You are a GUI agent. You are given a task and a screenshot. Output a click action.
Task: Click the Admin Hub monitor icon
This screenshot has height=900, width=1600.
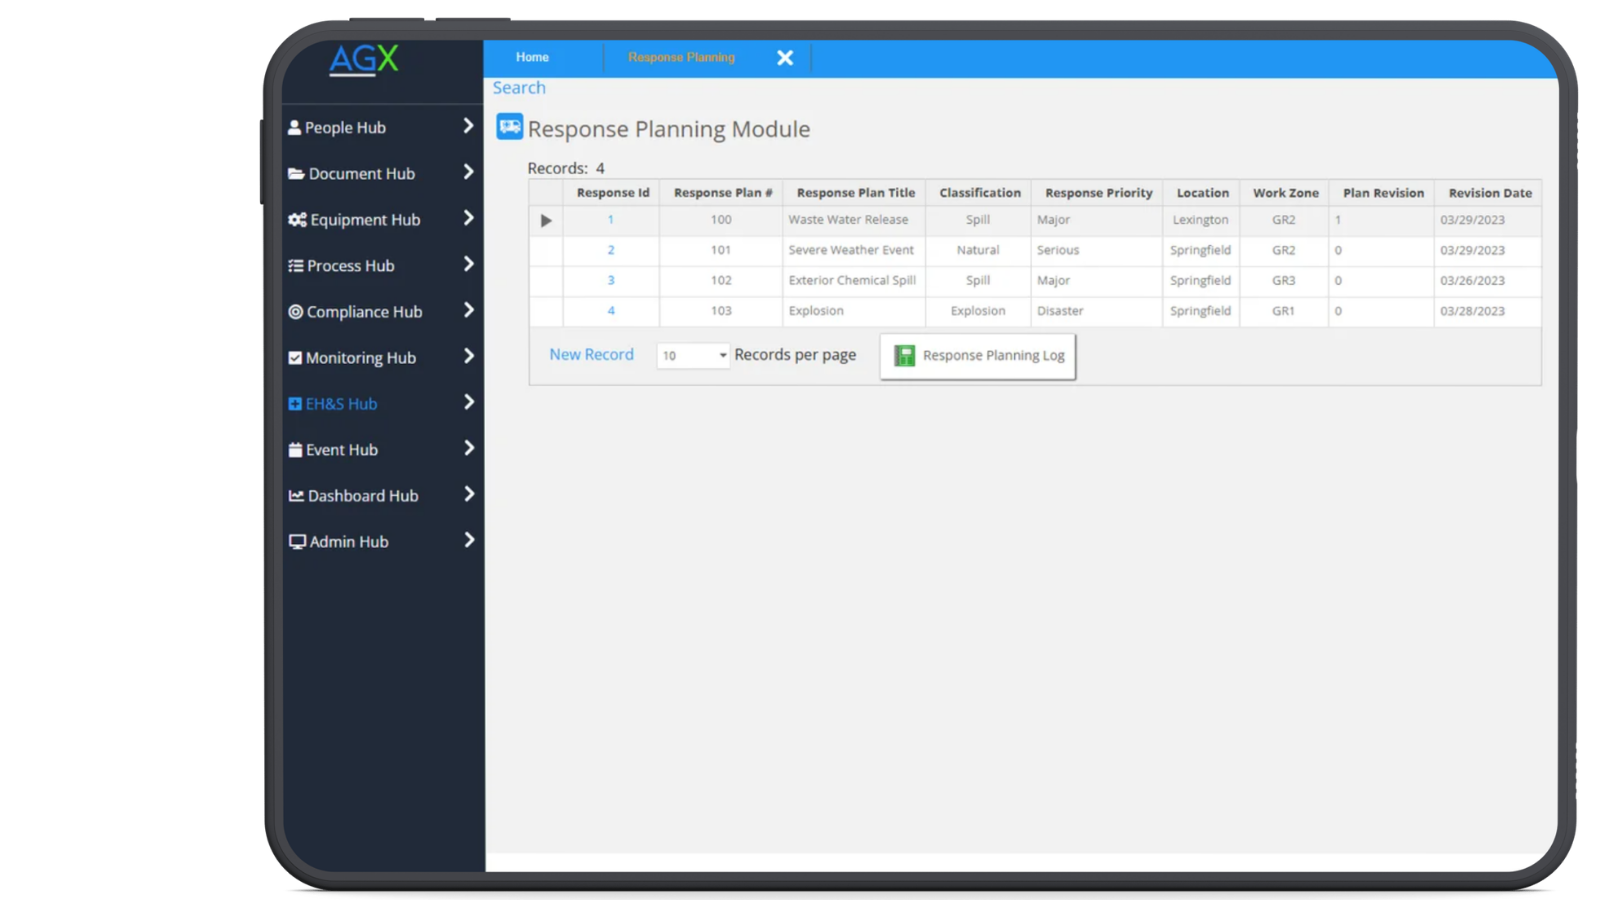pyautogui.click(x=297, y=541)
